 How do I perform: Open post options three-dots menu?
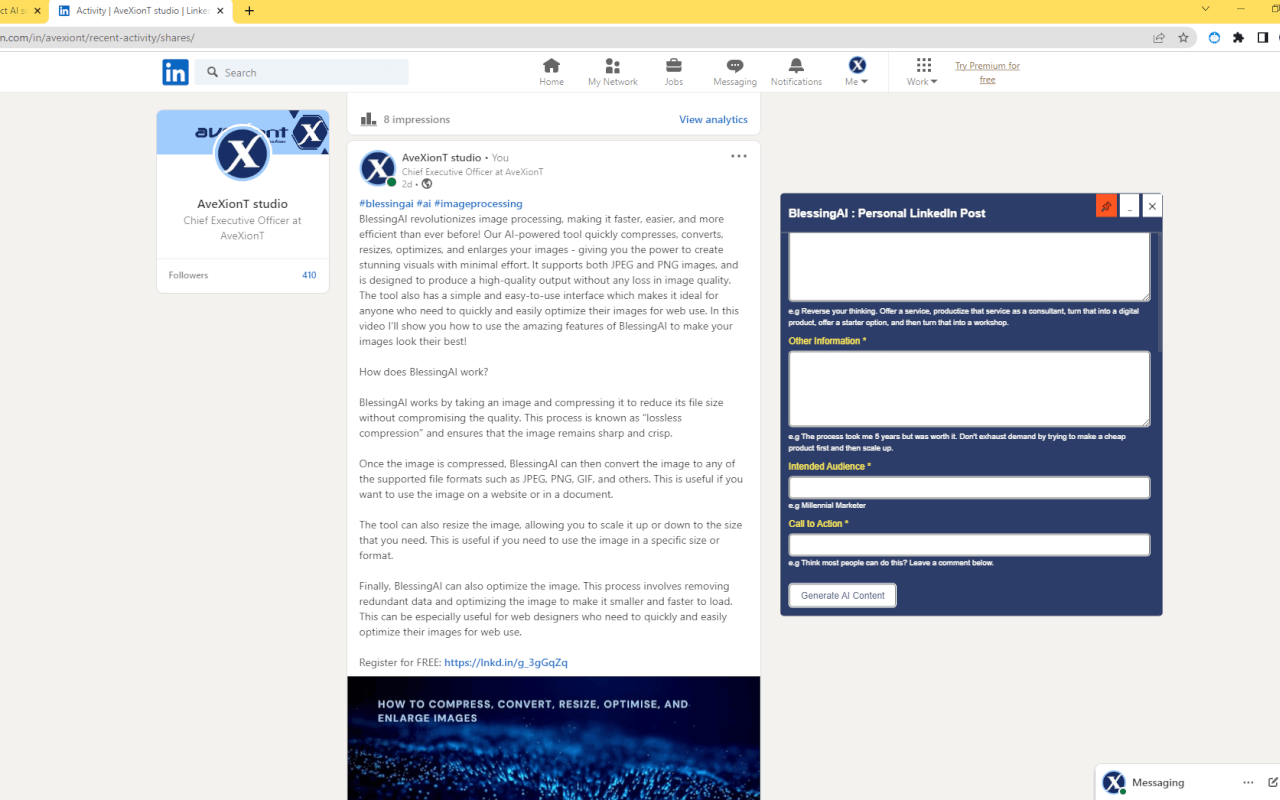[x=738, y=156]
